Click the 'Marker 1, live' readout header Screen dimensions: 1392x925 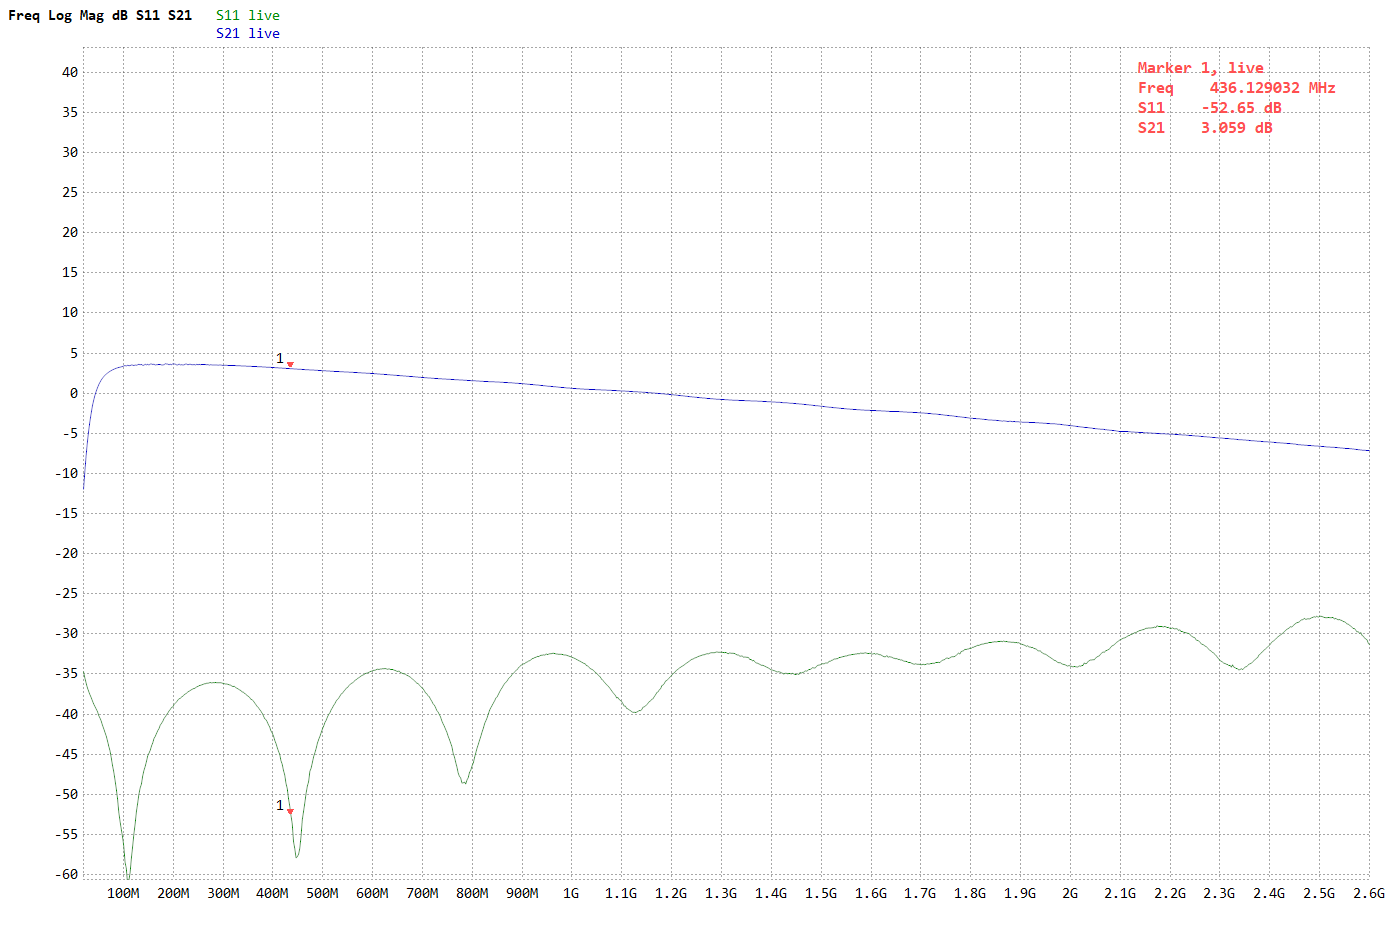pyautogui.click(x=1200, y=68)
